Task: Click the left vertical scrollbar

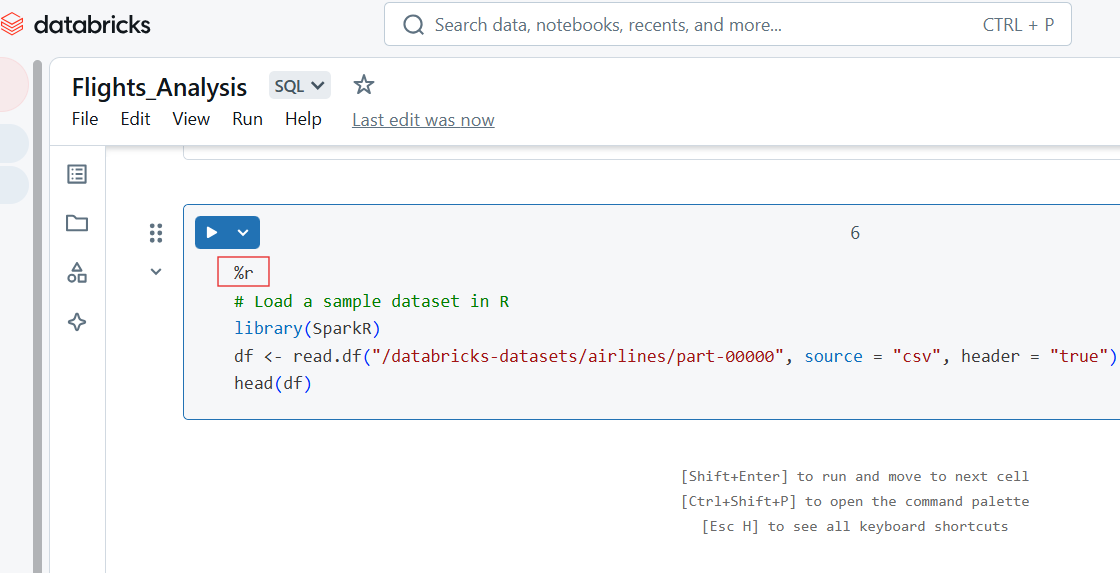Action: [x=37, y=317]
